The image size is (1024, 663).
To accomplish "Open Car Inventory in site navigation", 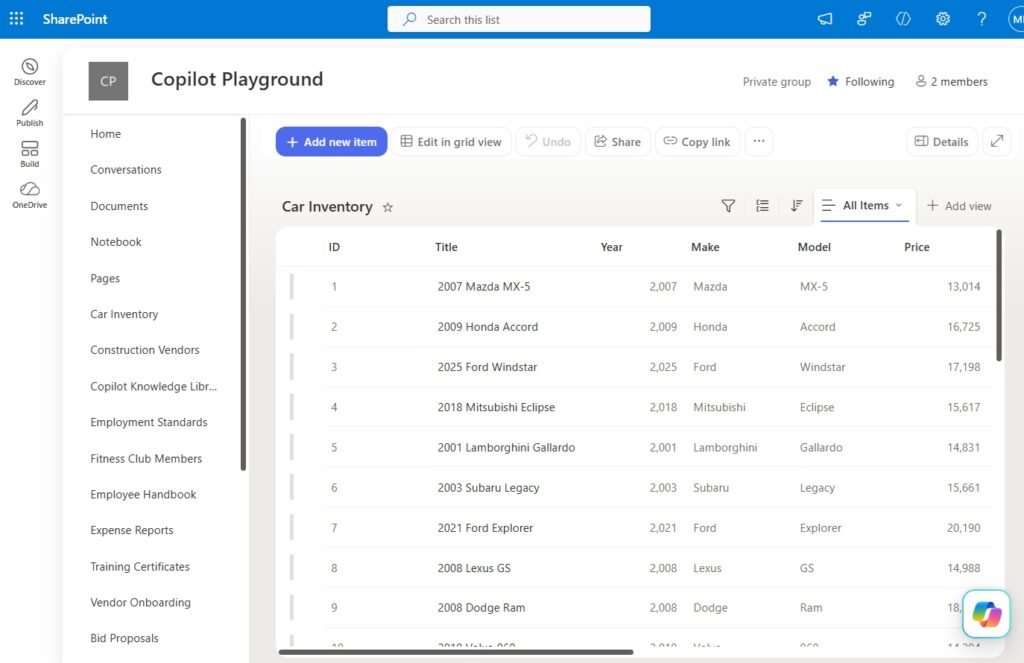I will pyautogui.click(x=124, y=314).
